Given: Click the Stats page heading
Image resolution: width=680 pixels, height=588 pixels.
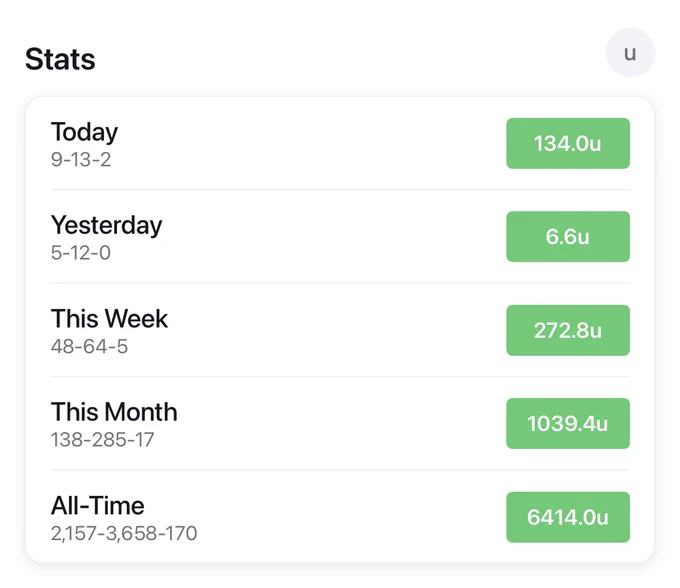Looking at the screenshot, I should tap(60, 59).
